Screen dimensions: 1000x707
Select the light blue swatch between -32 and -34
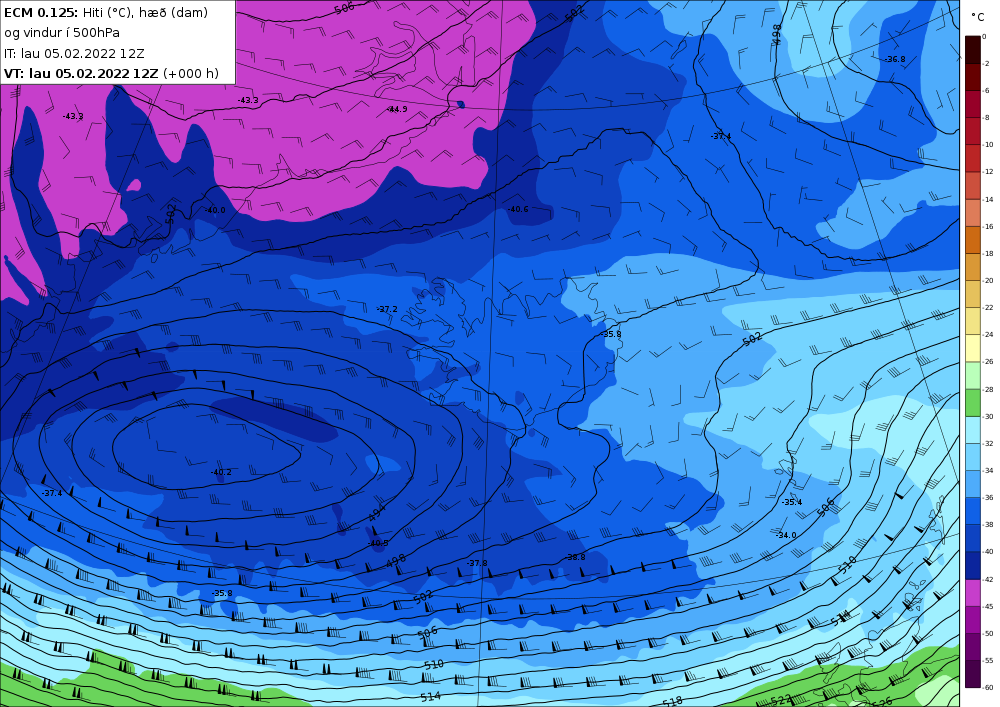(x=973, y=457)
